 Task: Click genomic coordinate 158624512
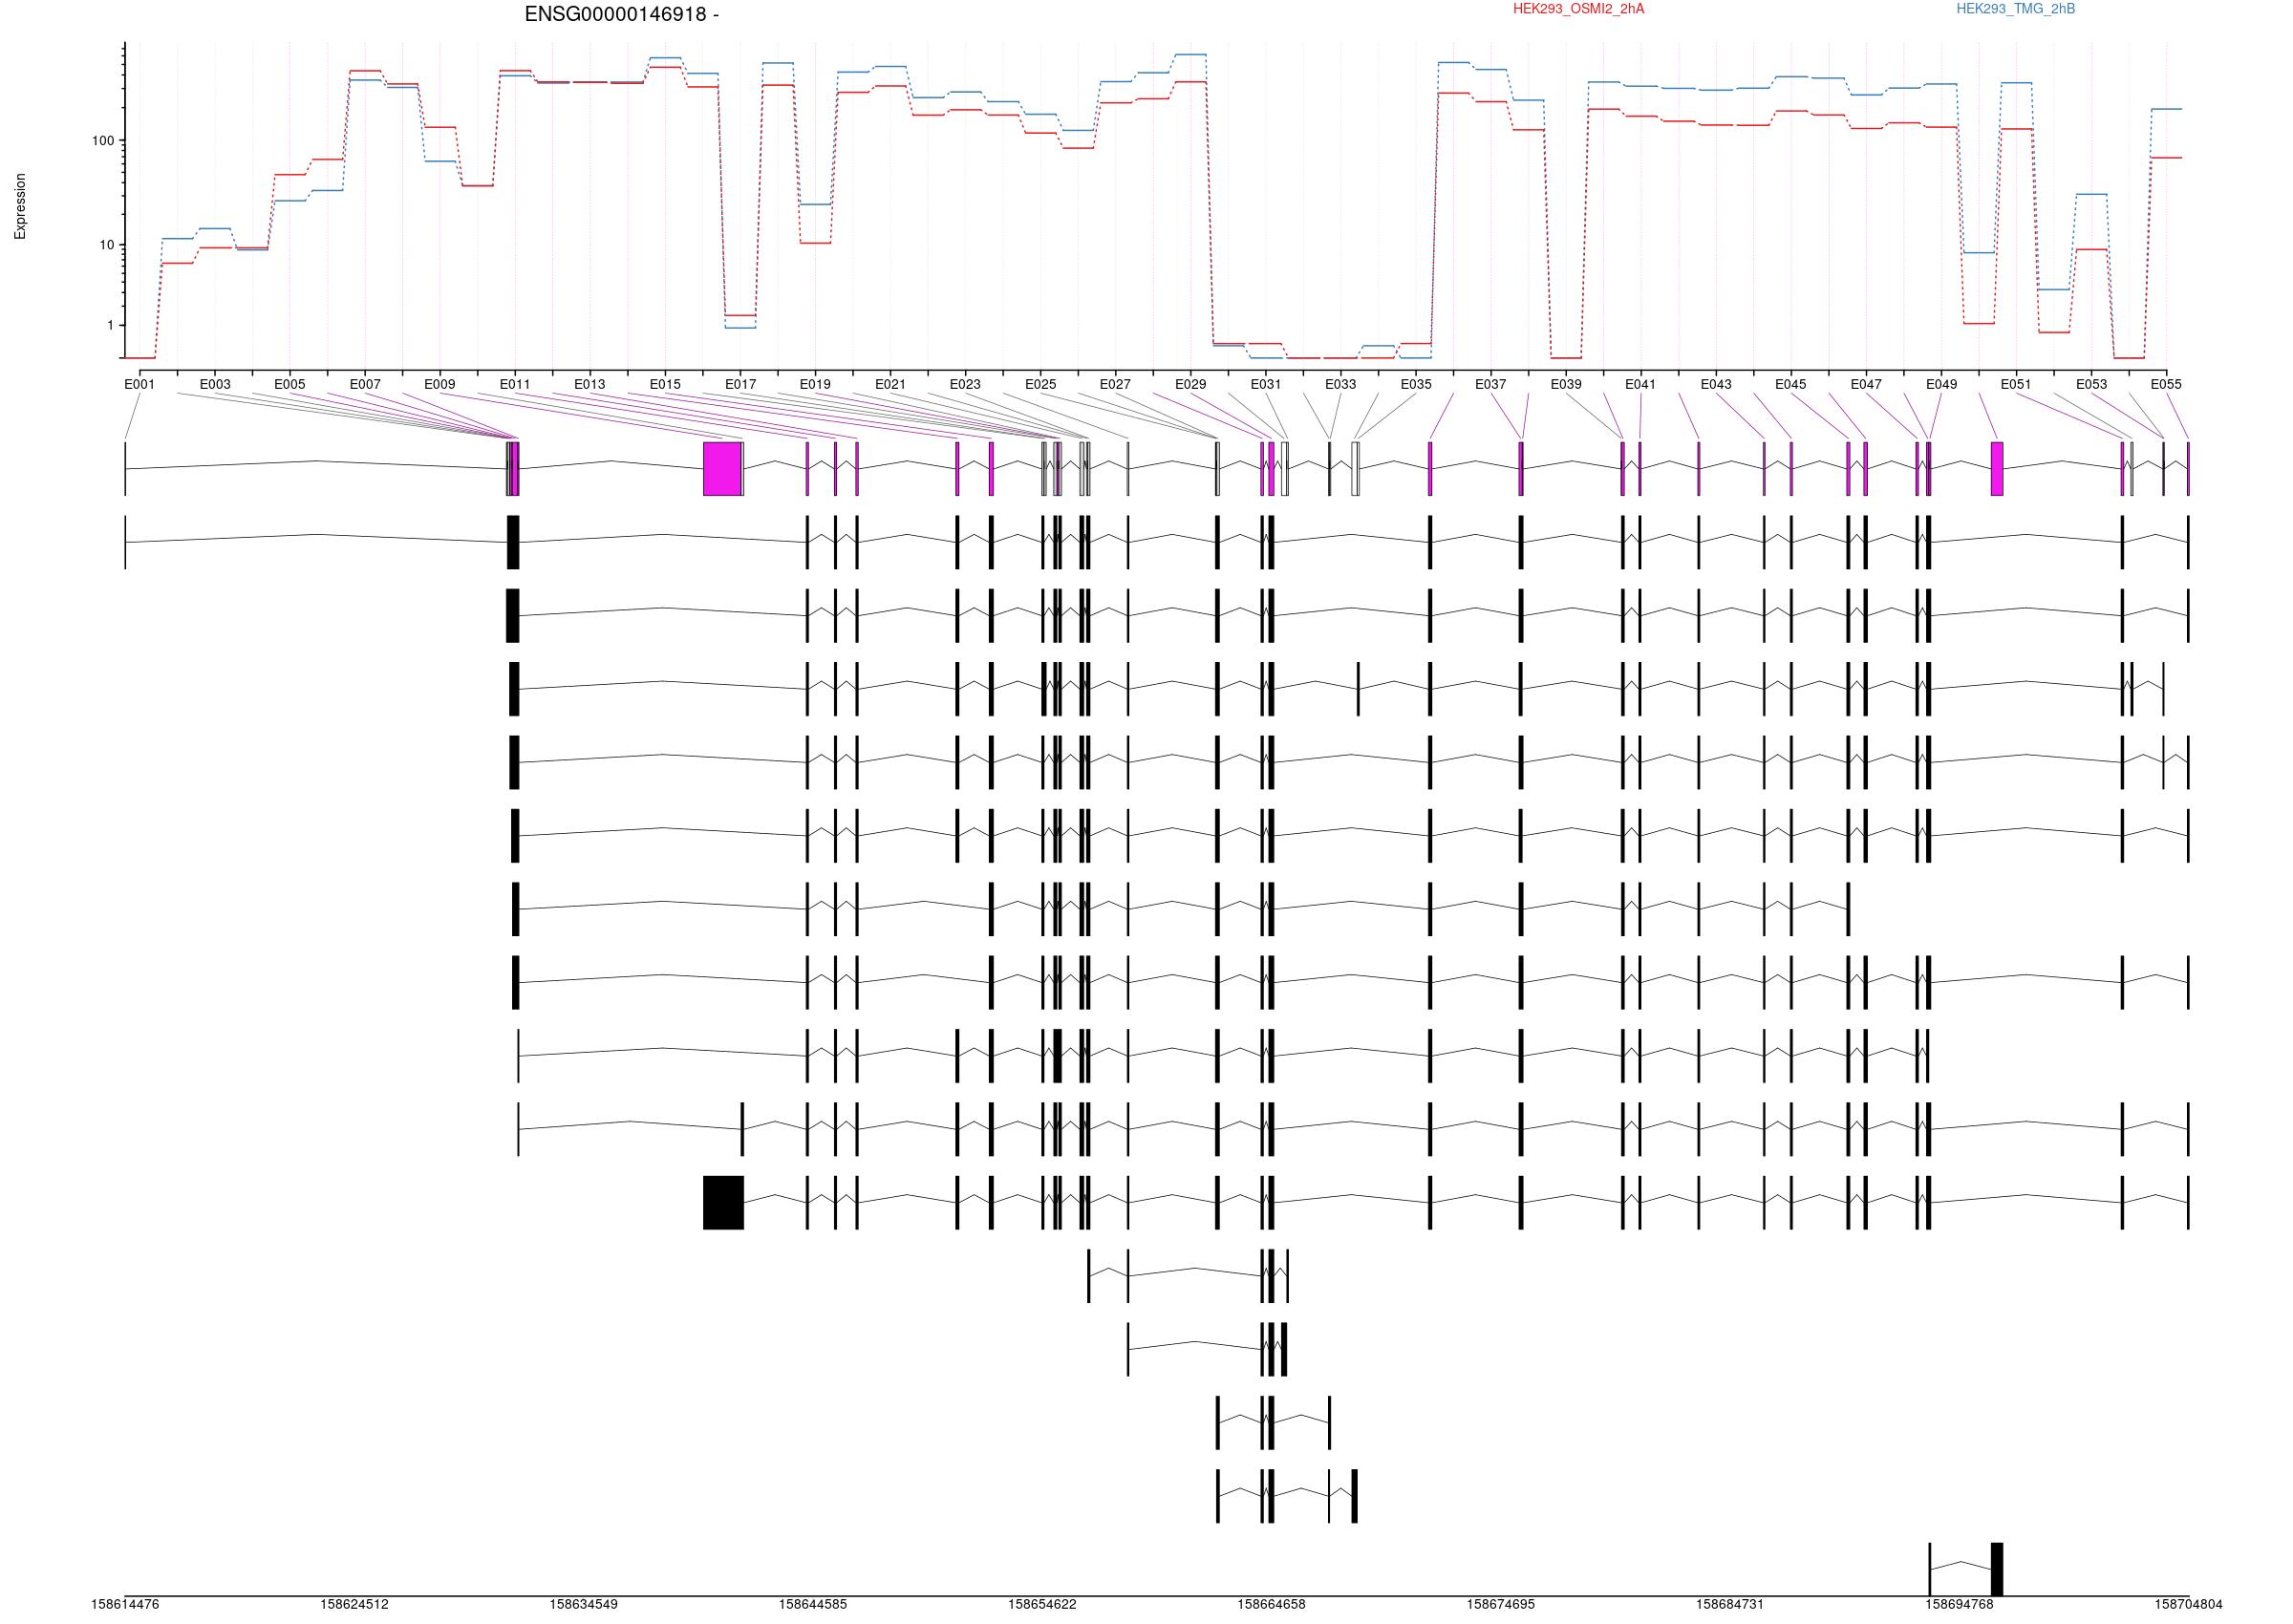click(354, 1604)
